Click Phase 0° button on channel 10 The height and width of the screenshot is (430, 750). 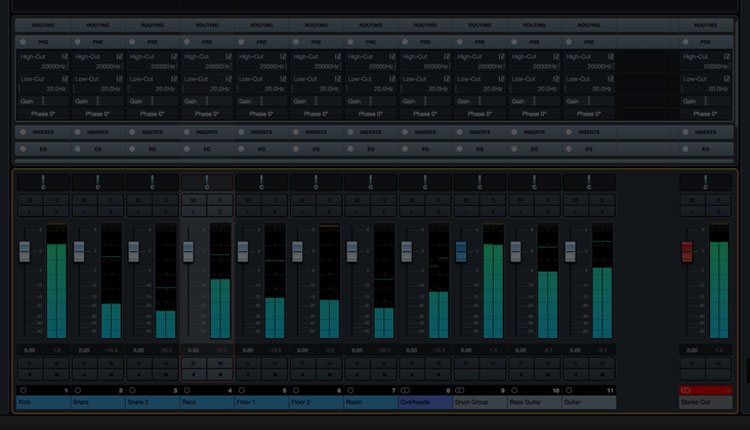coord(534,114)
